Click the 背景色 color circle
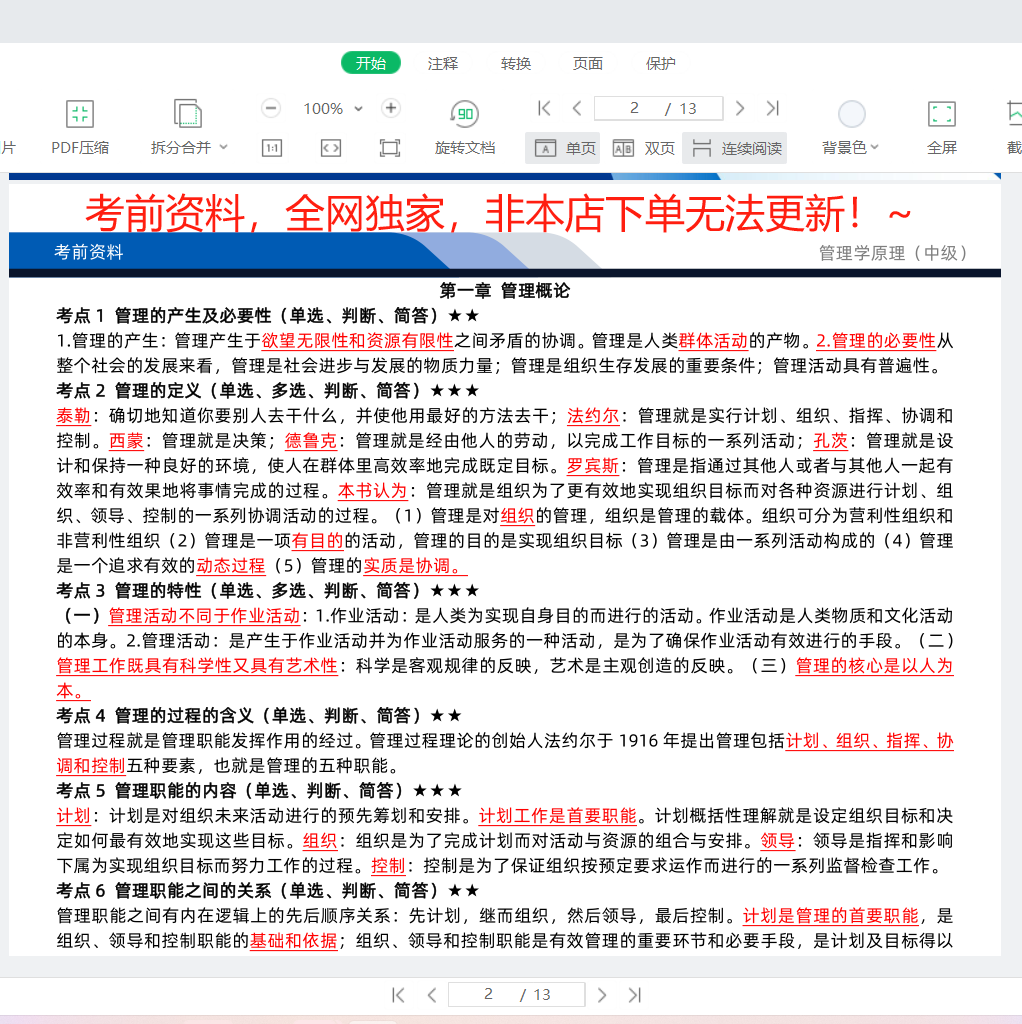Viewport: 1022px width, 1024px height. point(852,114)
